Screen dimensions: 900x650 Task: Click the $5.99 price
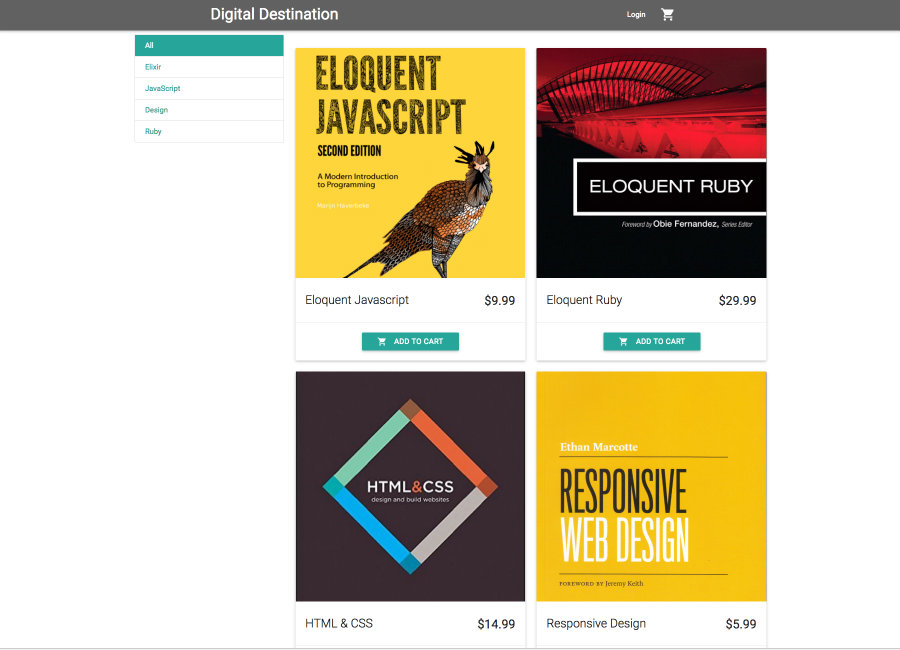point(741,624)
